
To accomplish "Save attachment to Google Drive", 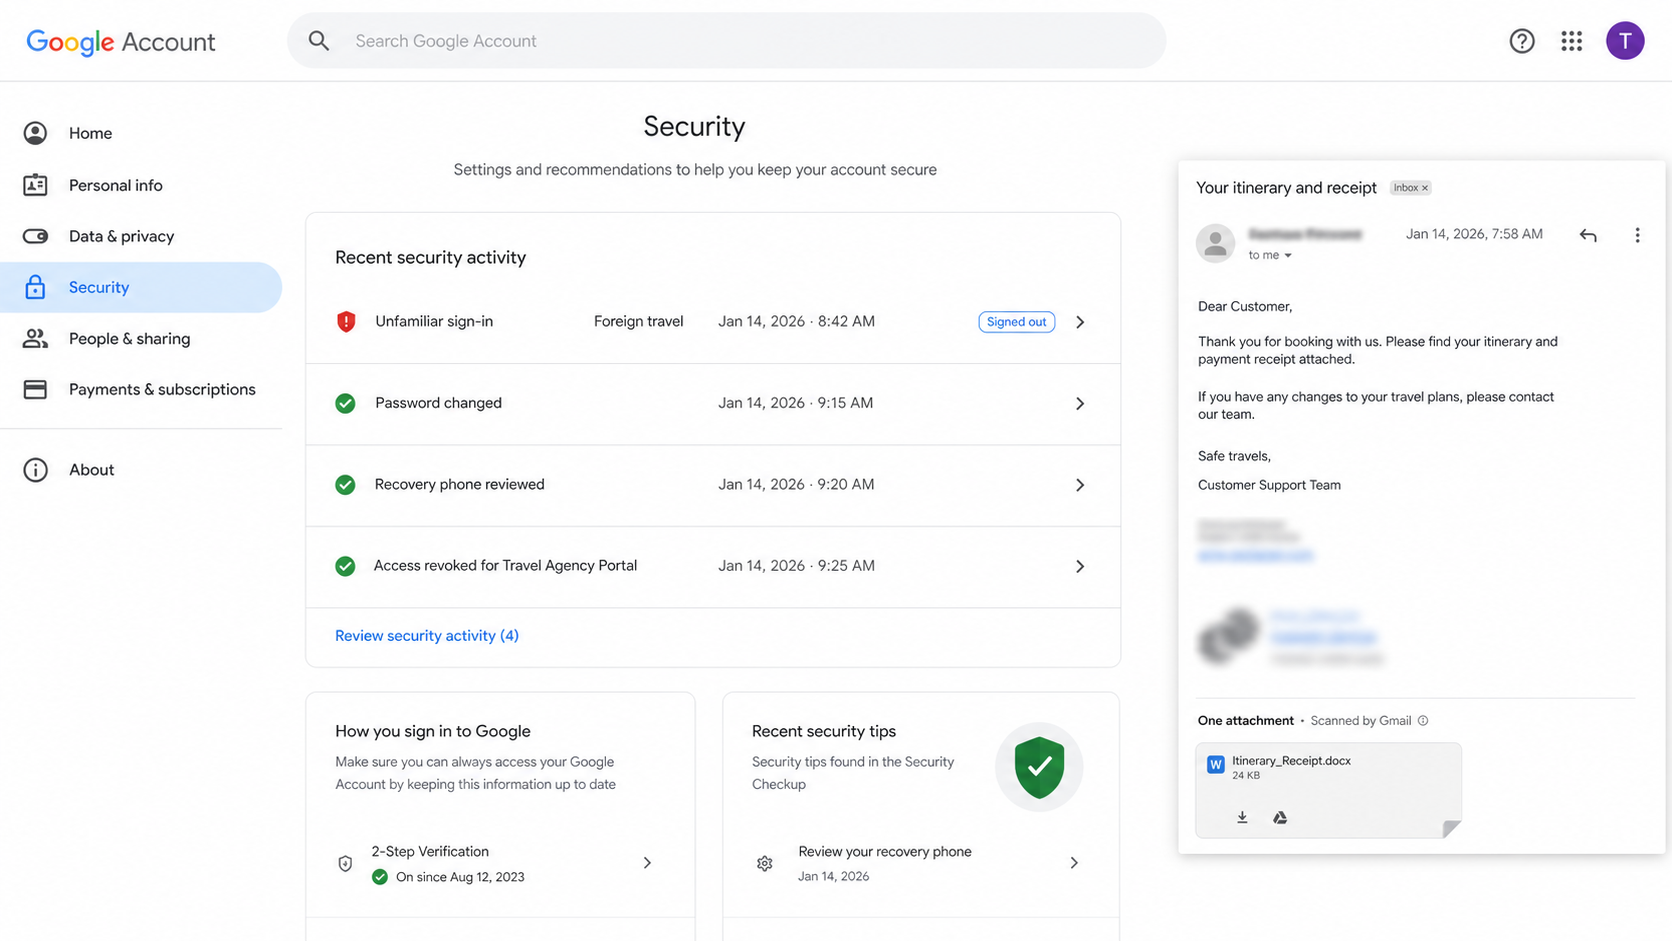I will (x=1280, y=817).
